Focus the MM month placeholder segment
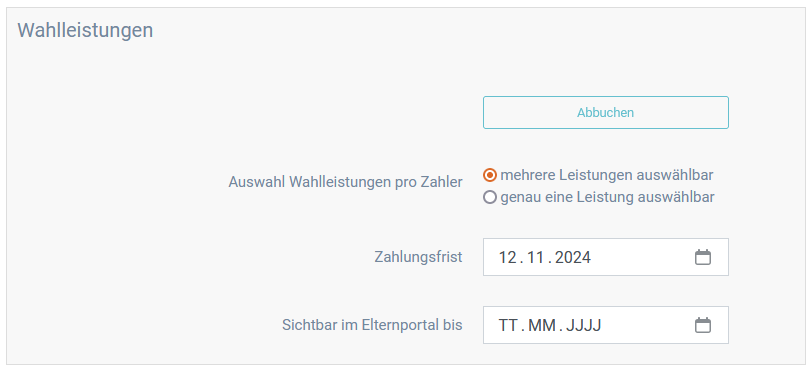The width and height of the screenshot is (811, 371). point(540,325)
